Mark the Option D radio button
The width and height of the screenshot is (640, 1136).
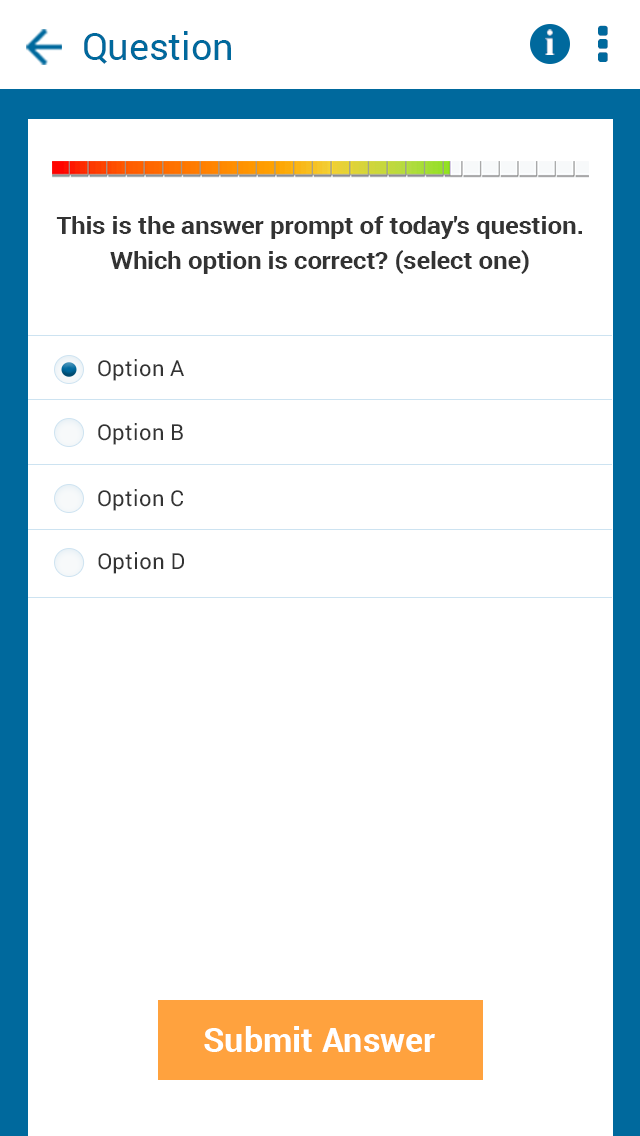pyautogui.click(x=69, y=562)
